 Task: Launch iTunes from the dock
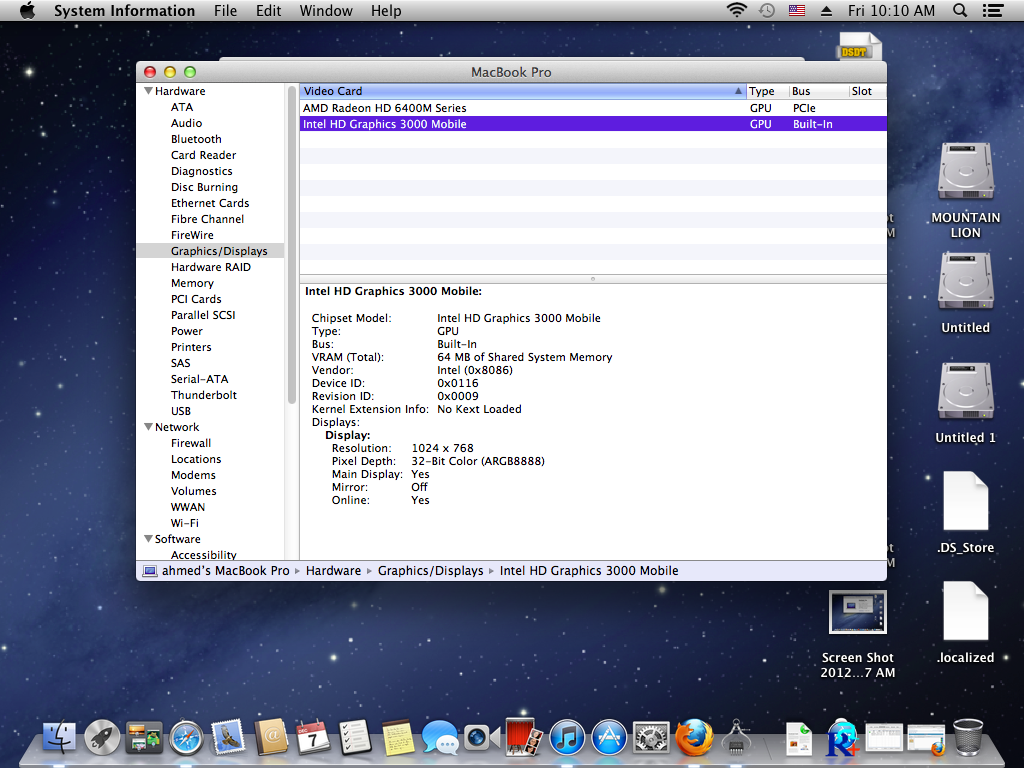[567, 738]
